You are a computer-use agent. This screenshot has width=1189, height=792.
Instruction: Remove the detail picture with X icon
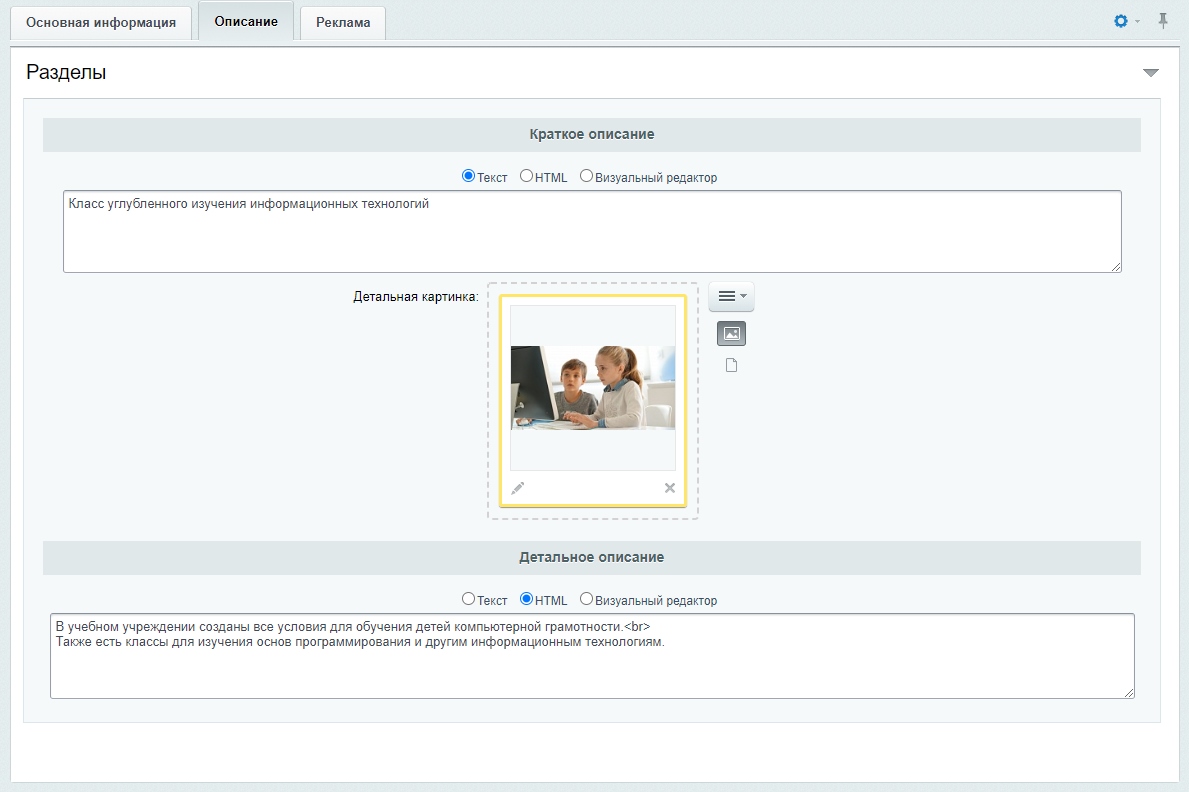(x=670, y=488)
